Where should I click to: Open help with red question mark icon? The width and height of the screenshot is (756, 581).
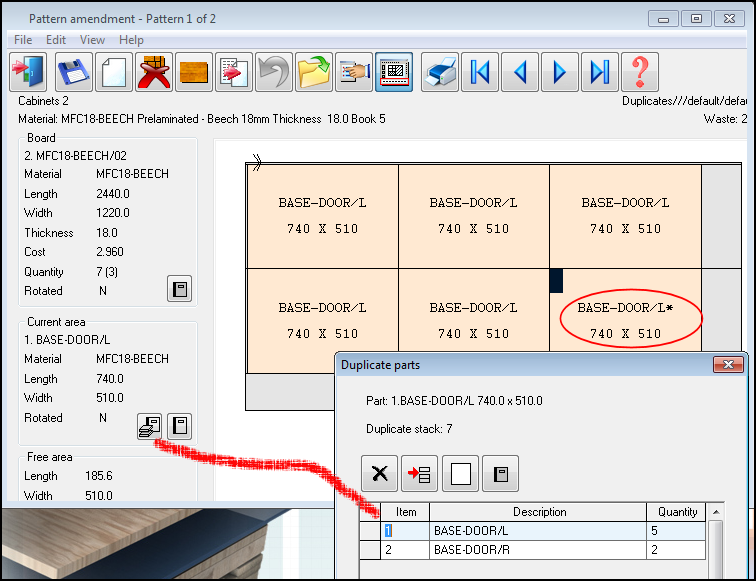pyautogui.click(x=640, y=72)
